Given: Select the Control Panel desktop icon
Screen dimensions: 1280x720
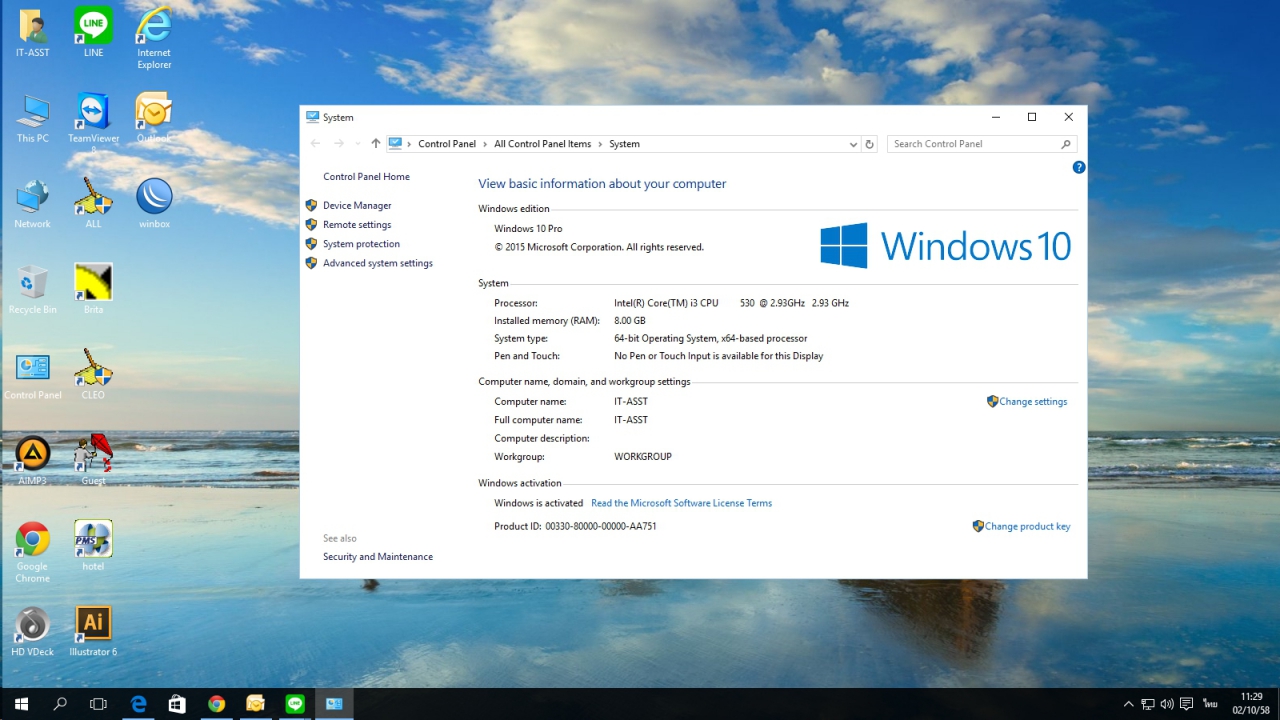Looking at the screenshot, I should pos(33,375).
